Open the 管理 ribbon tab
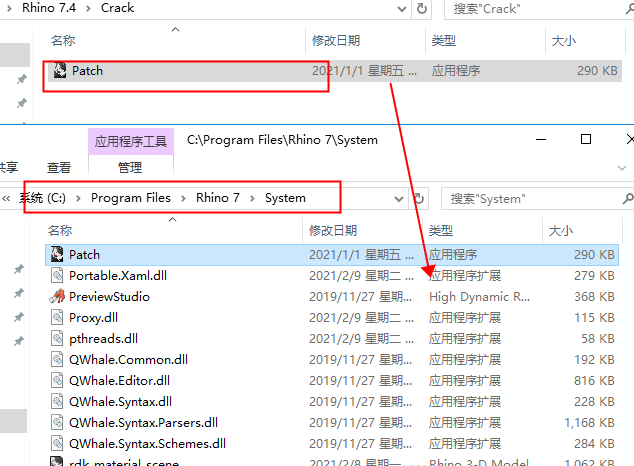The width and height of the screenshot is (634, 466). coord(130,168)
